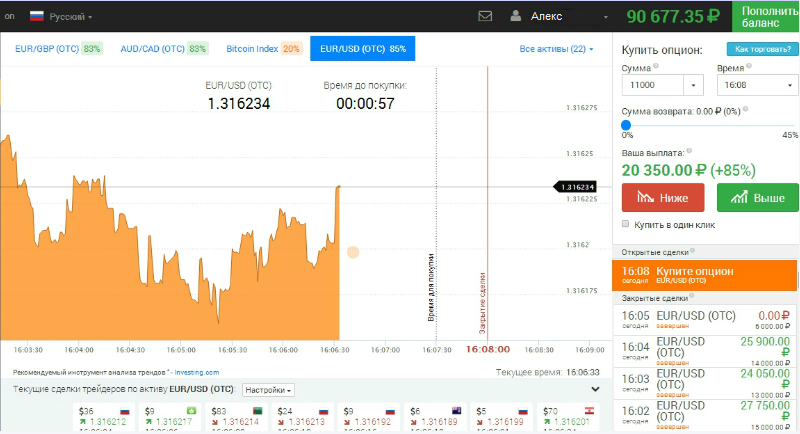
Task: Click the info icon beside Открытые сделки
Action: click(x=691, y=251)
